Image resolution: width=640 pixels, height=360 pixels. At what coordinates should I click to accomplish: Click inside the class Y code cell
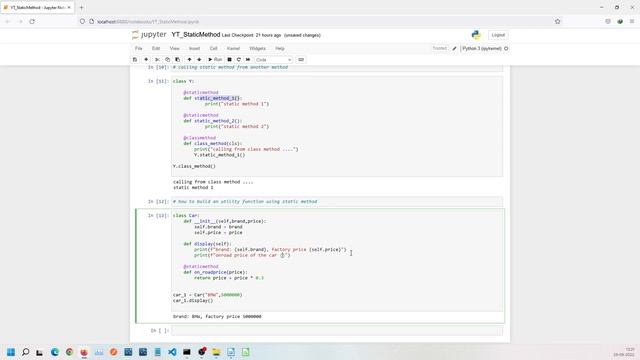[337, 126]
